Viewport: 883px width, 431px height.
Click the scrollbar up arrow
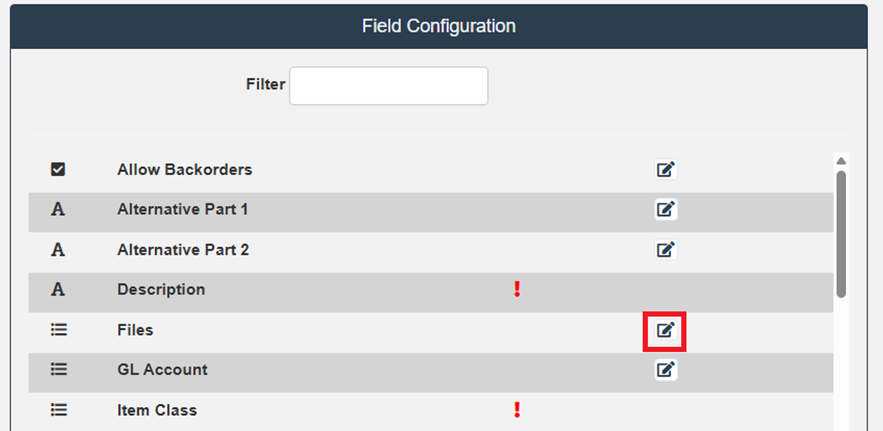(x=841, y=161)
